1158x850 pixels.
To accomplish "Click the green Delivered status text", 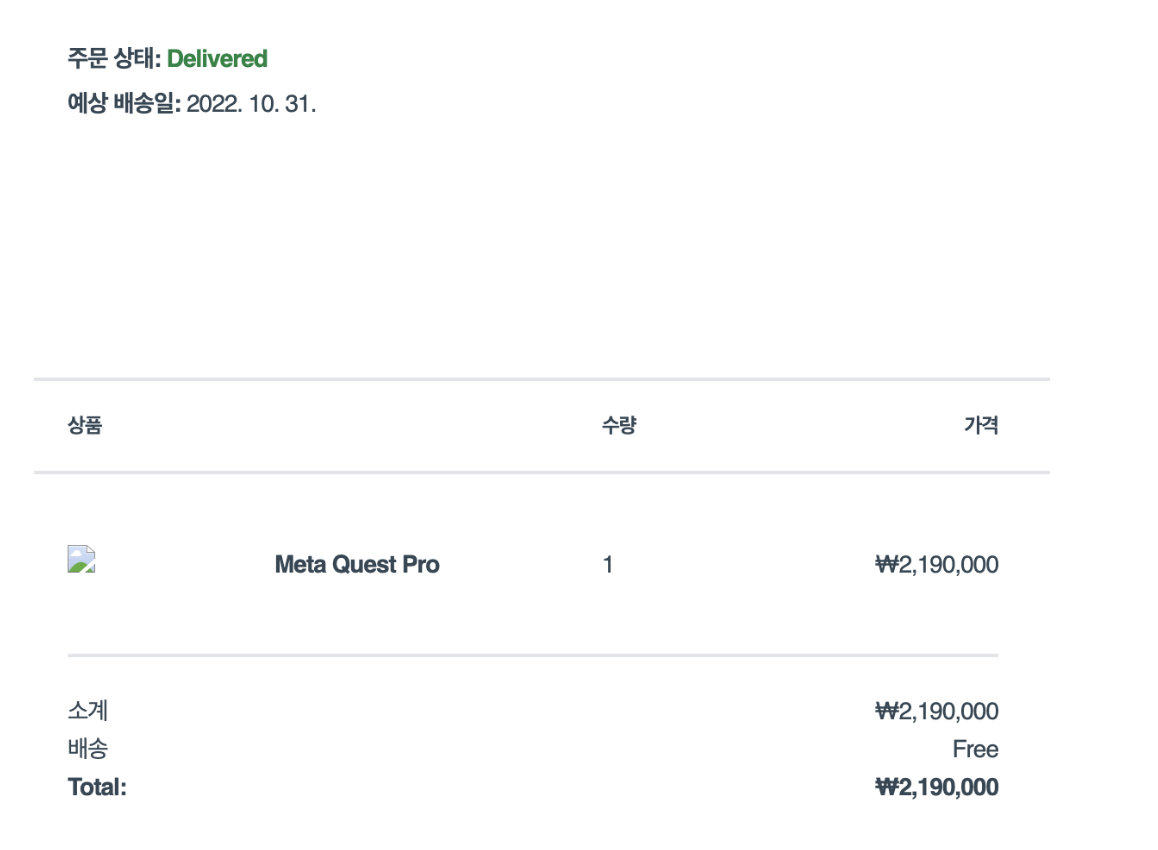I will point(217,59).
